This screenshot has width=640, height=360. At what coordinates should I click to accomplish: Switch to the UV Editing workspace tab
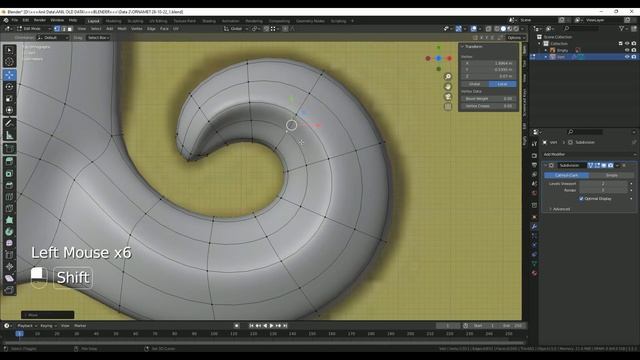[x=158, y=21]
